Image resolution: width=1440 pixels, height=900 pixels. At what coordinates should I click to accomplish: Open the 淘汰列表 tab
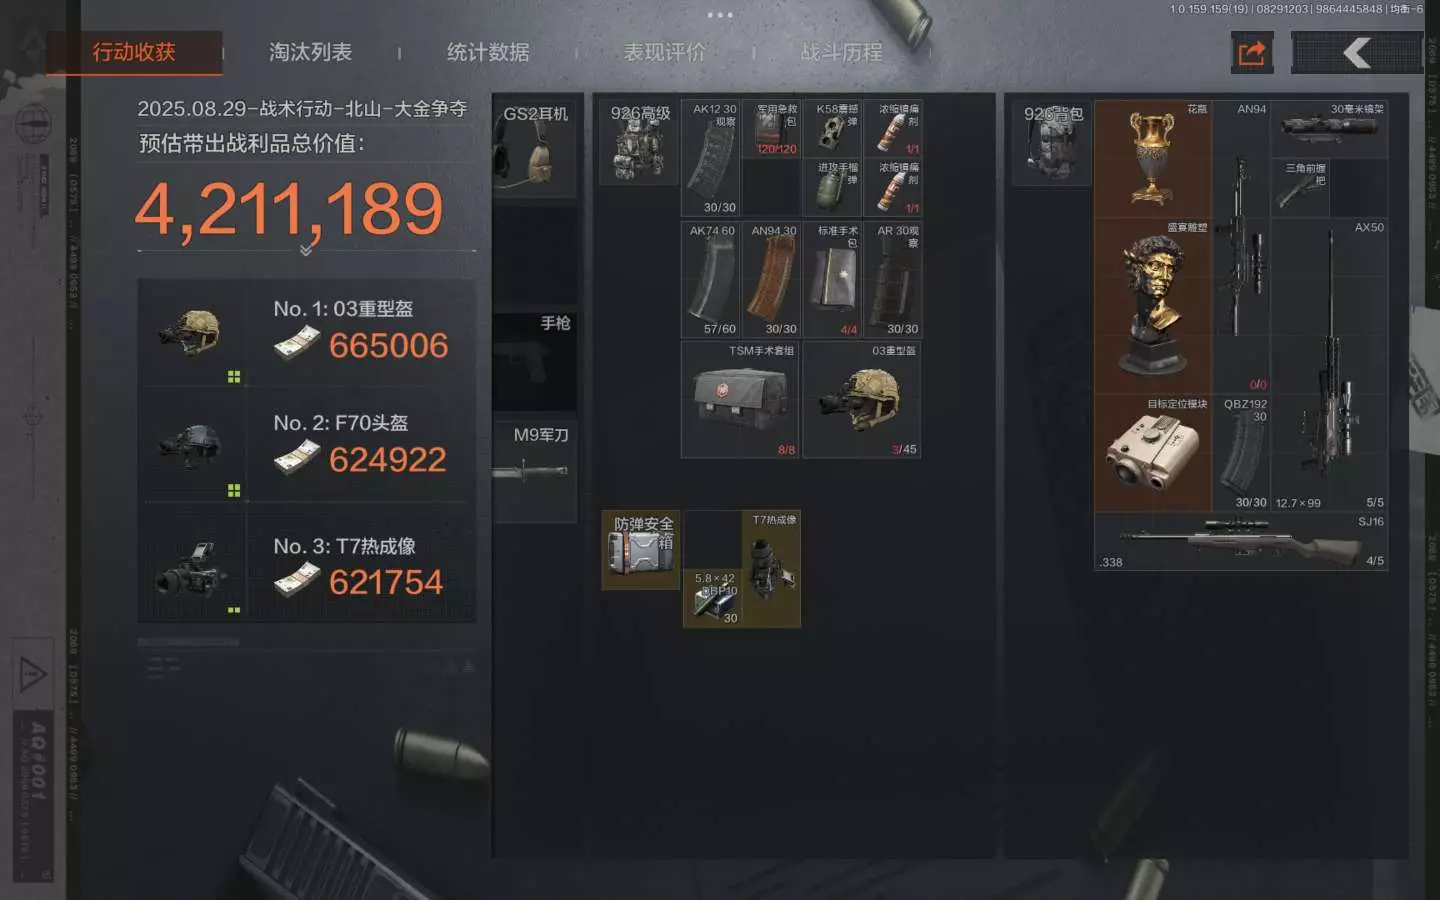(310, 52)
